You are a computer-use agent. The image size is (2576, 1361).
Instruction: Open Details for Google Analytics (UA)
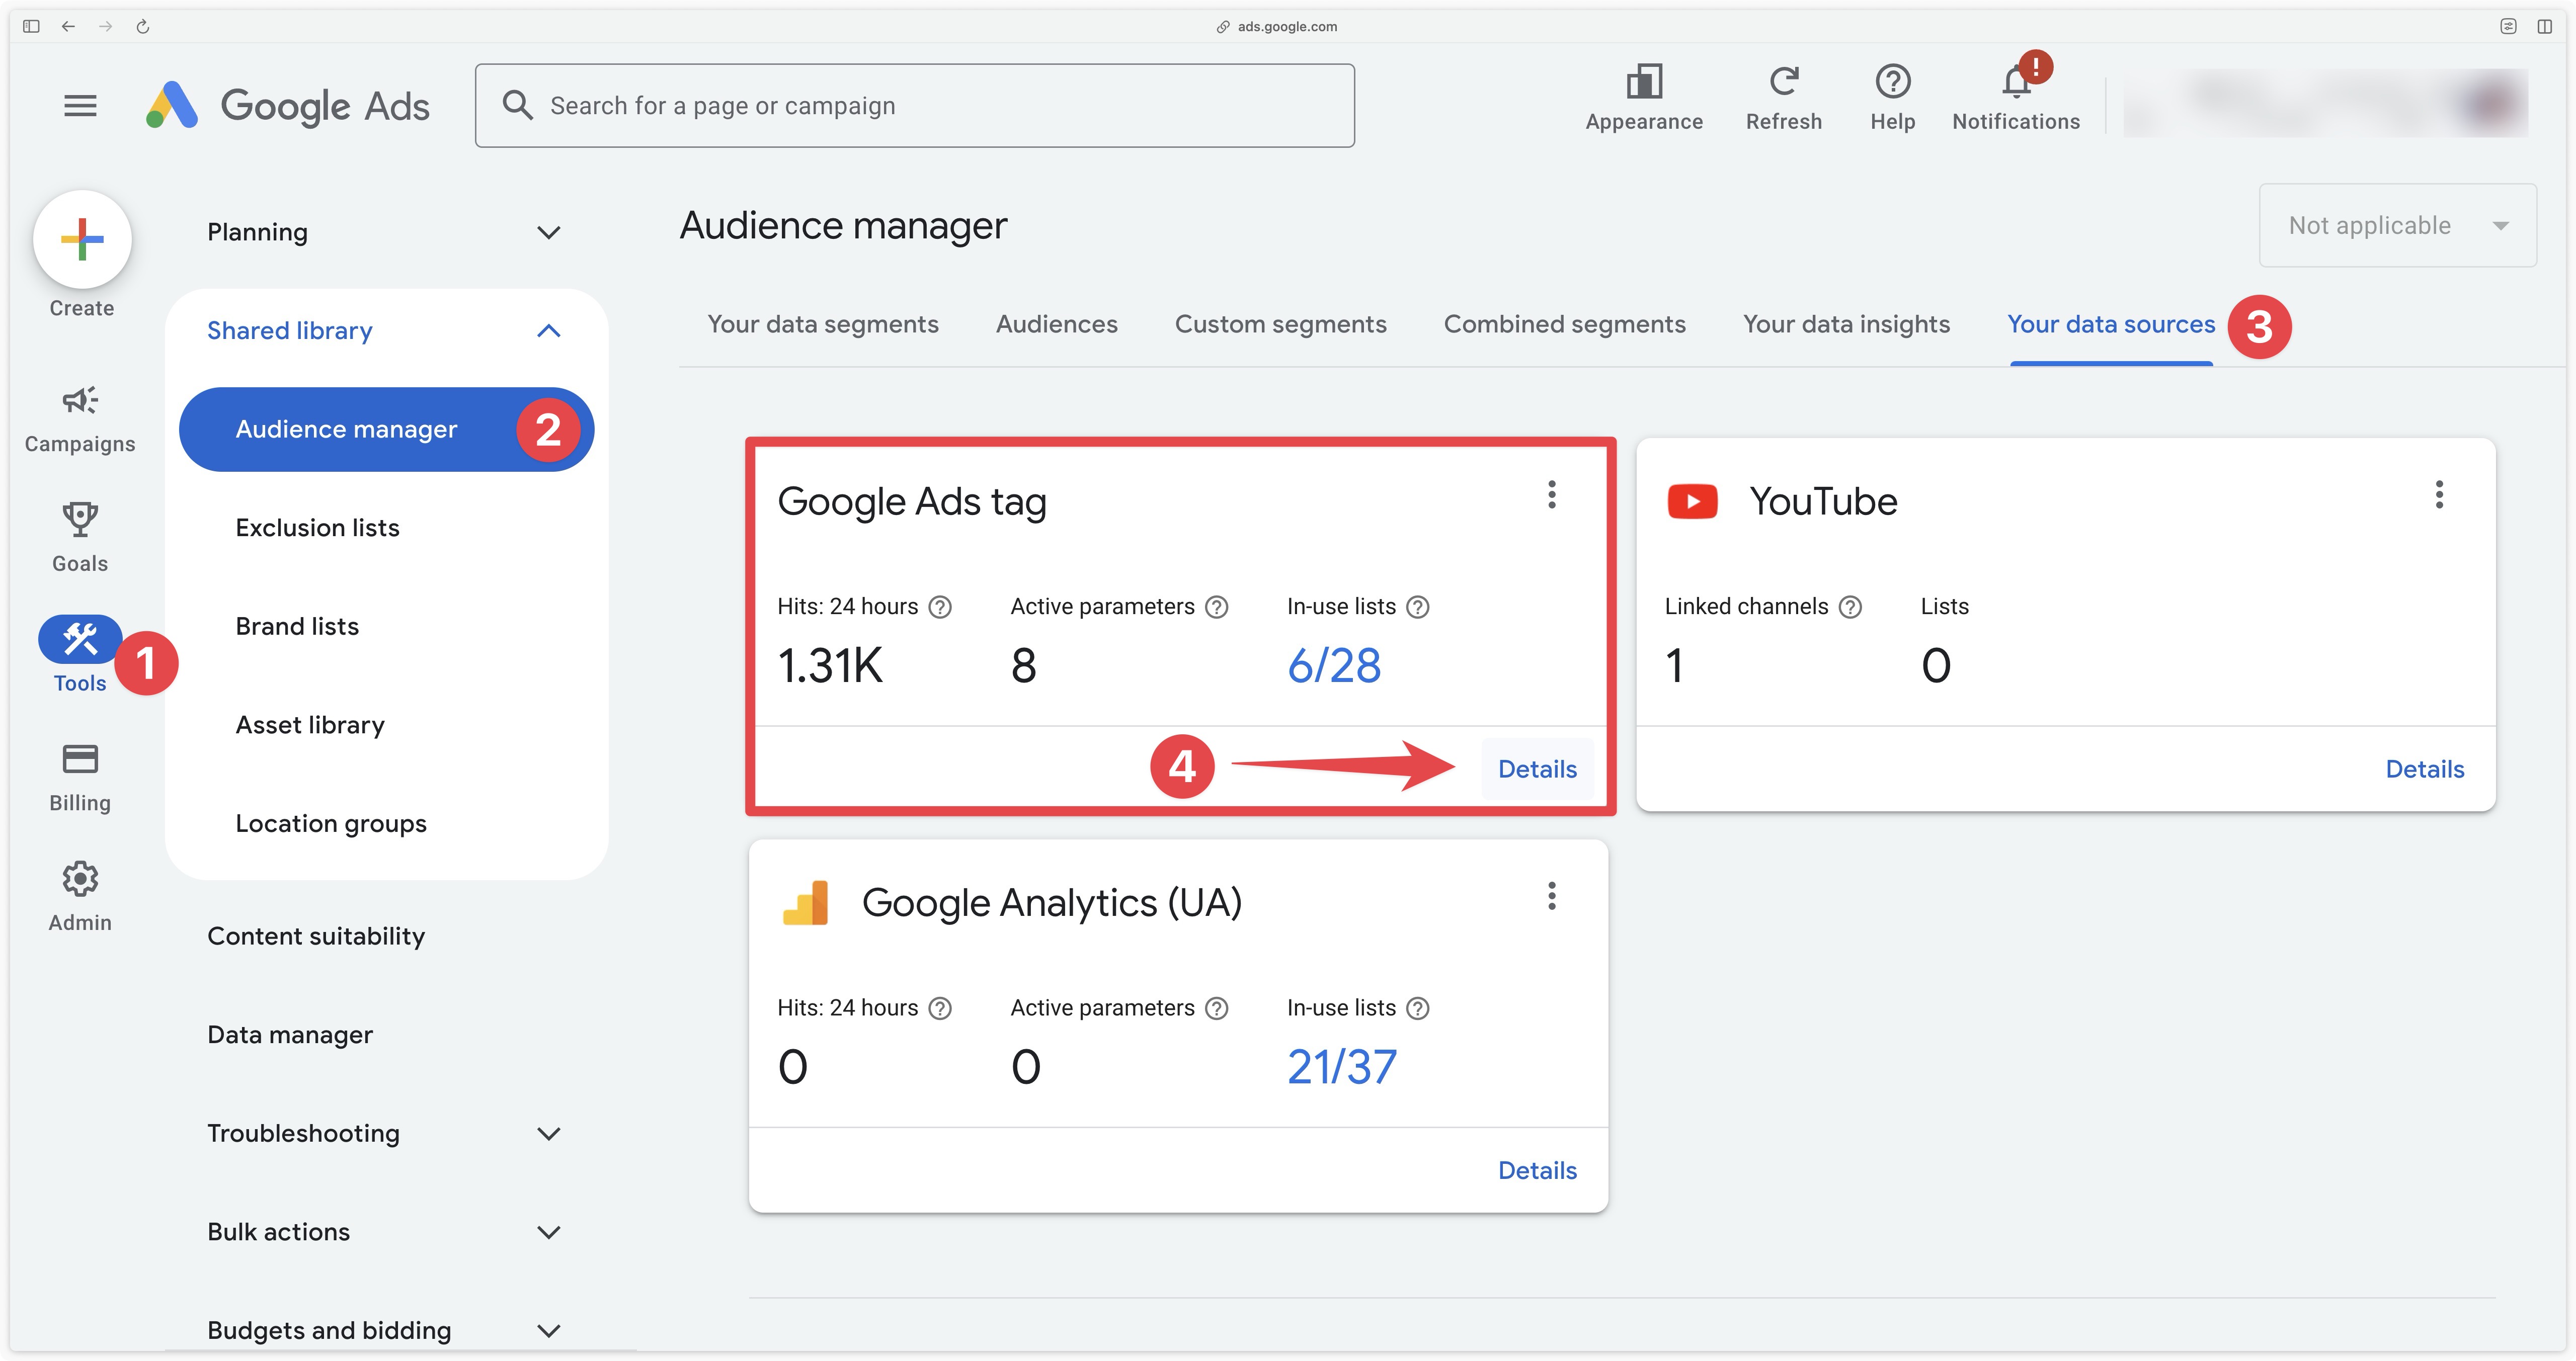click(x=1537, y=1170)
